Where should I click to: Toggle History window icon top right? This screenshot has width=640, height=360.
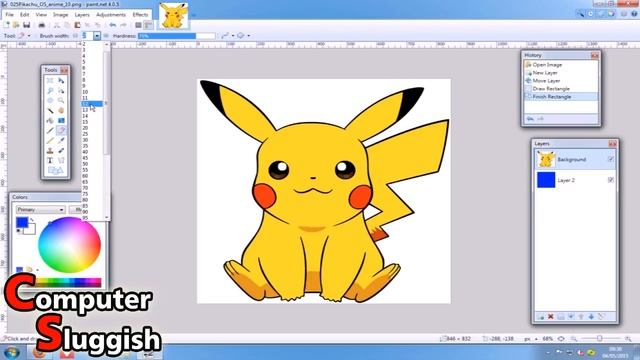click(591, 14)
